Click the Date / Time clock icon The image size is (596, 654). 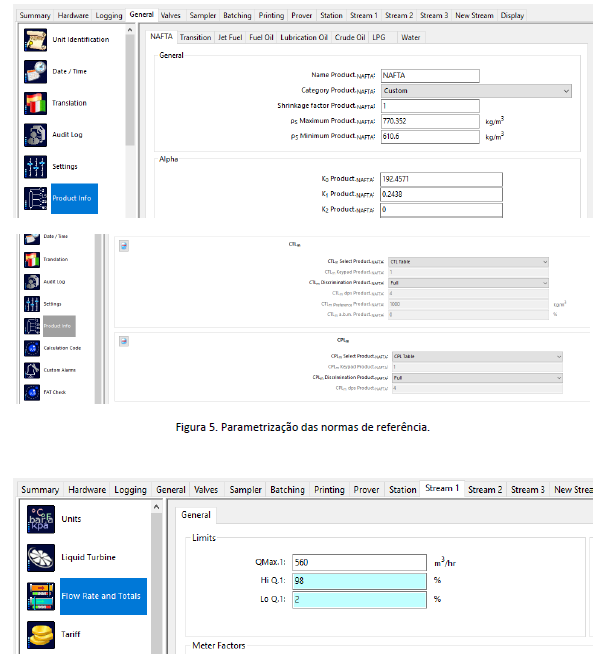(35, 72)
